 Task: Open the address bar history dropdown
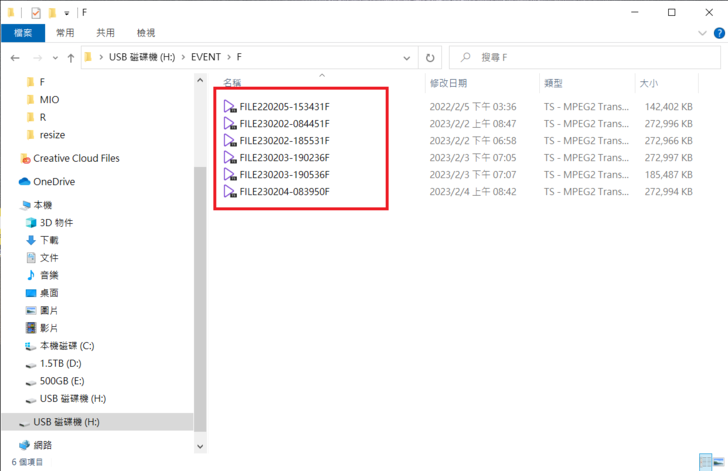tap(407, 58)
